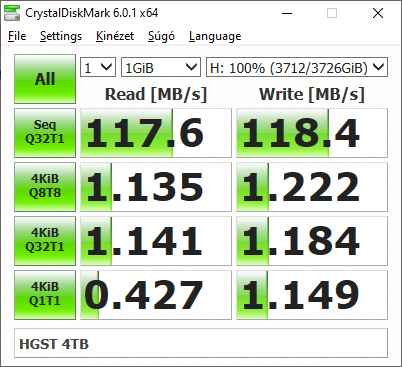This screenshot has width=402, height=367.
Task: Run all benchmarks with the All button
Action: click(45, 79)
